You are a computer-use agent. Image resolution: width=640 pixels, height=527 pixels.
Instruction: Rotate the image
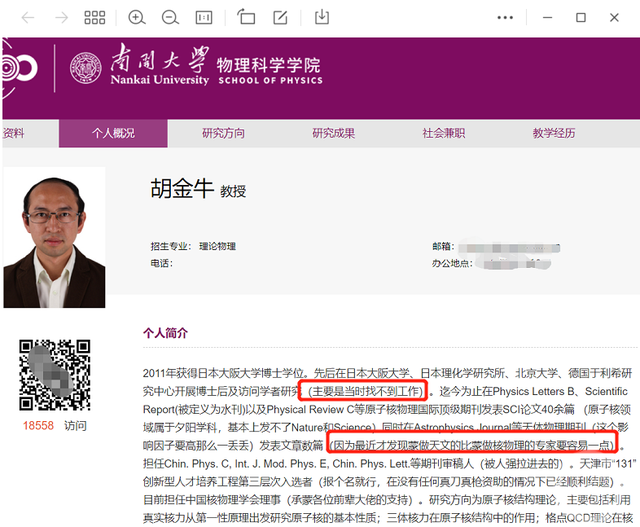[246, 17]
